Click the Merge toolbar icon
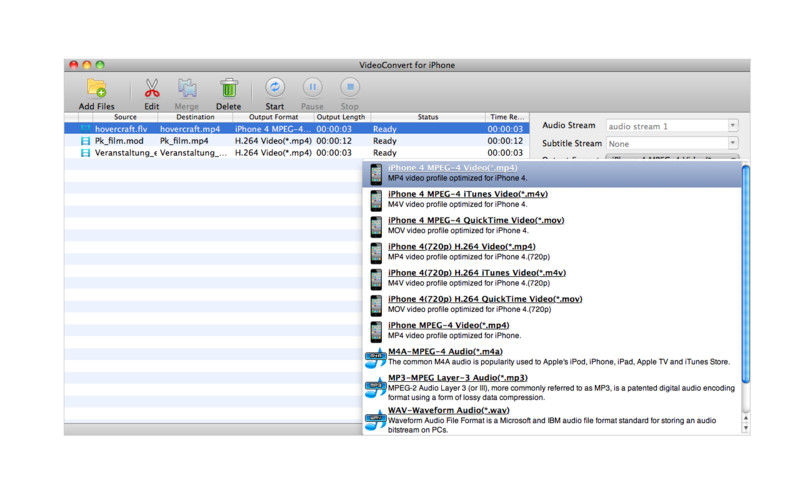This screenshot has width=800, height=500. [187, 88]
